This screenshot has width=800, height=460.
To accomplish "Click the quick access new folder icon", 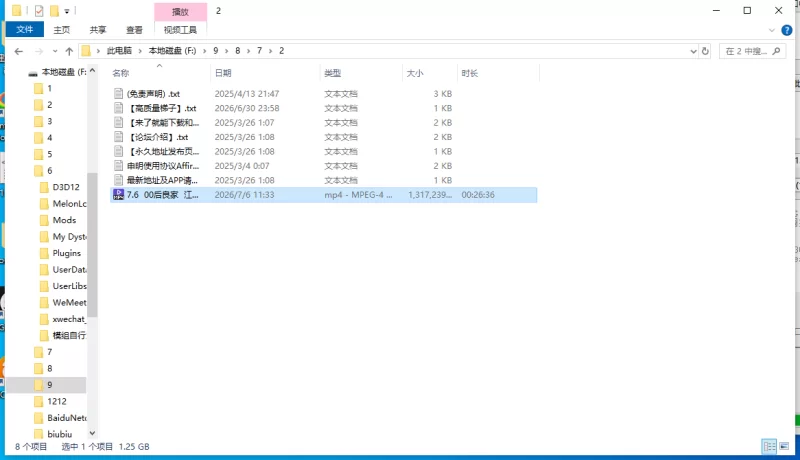I will [54, 10].
